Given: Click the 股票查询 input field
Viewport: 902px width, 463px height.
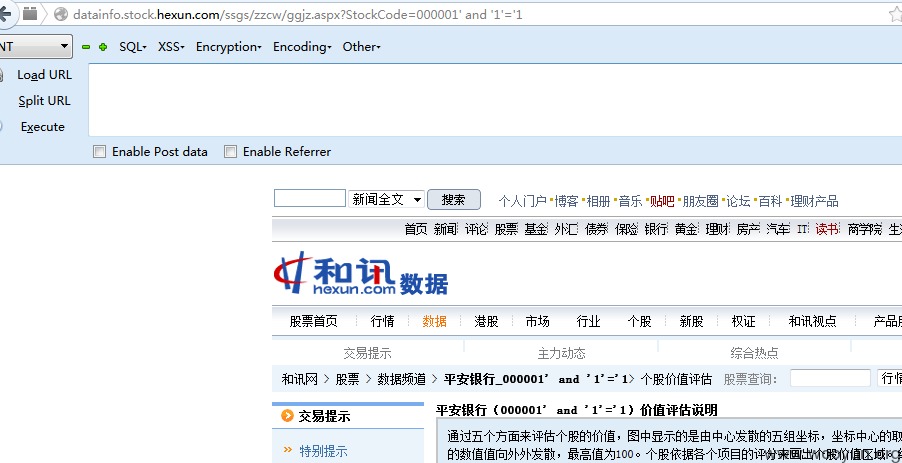Looking at the screenshot, I should 830,378.
